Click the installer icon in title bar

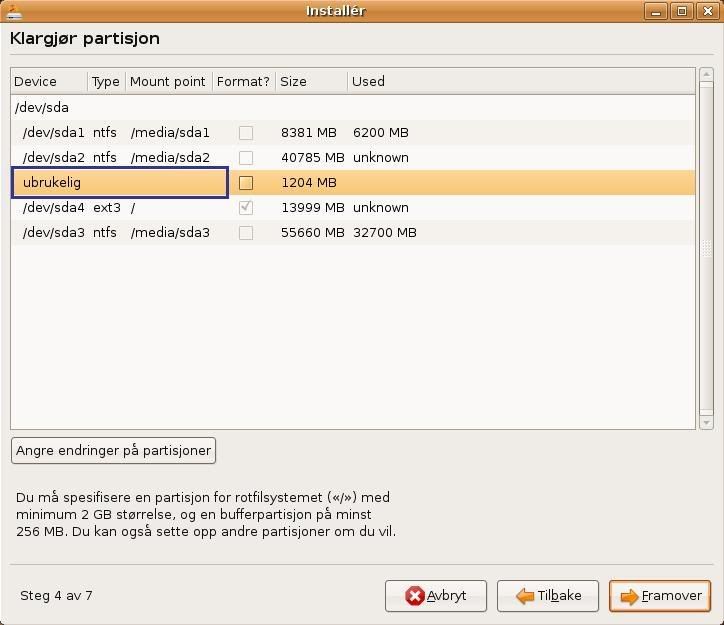[x=14, y=11]
